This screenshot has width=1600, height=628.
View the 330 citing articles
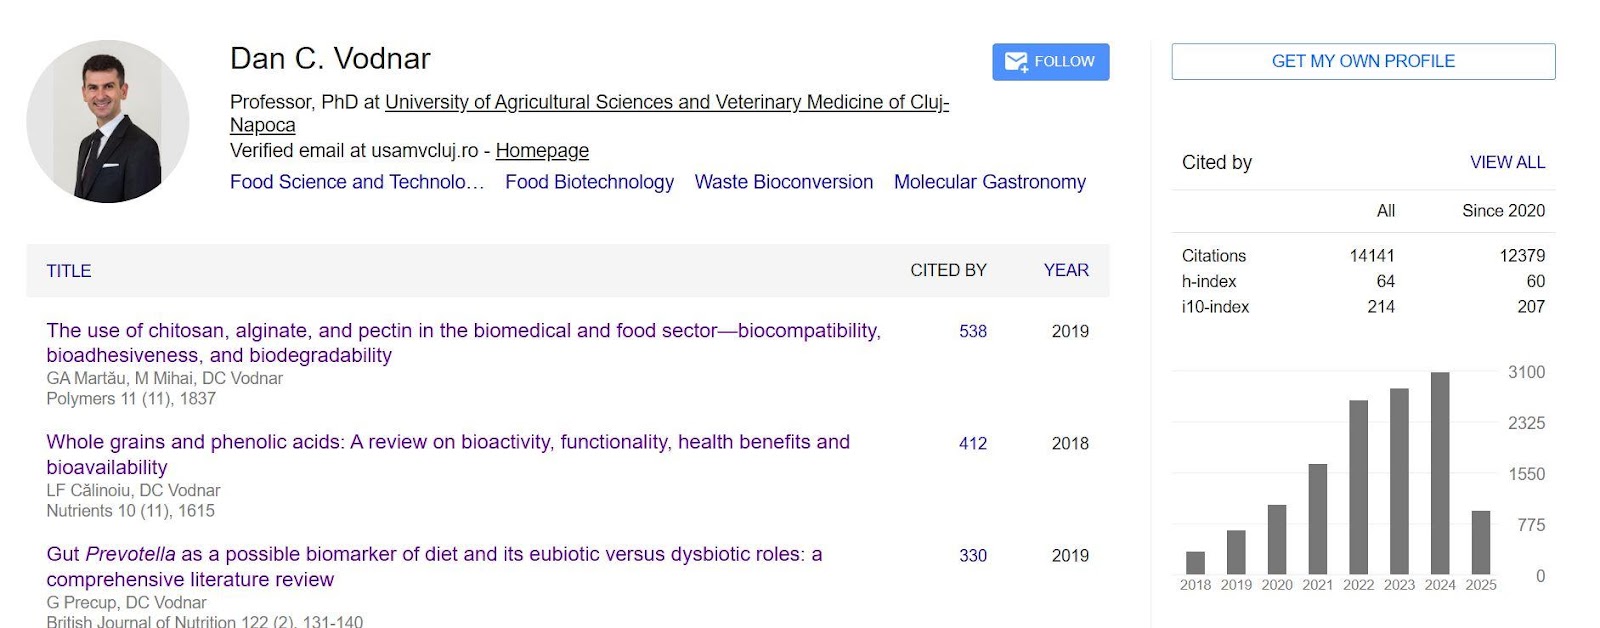pos(973,555)
